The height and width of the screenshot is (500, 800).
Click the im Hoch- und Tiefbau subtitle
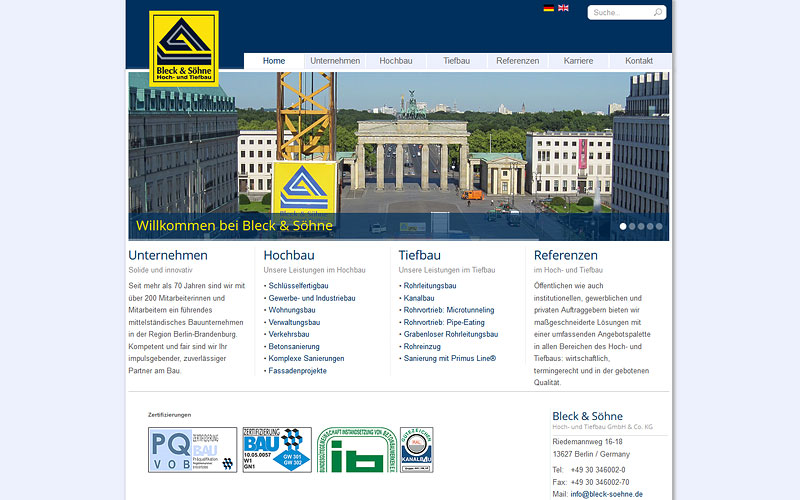click(568, 270)
